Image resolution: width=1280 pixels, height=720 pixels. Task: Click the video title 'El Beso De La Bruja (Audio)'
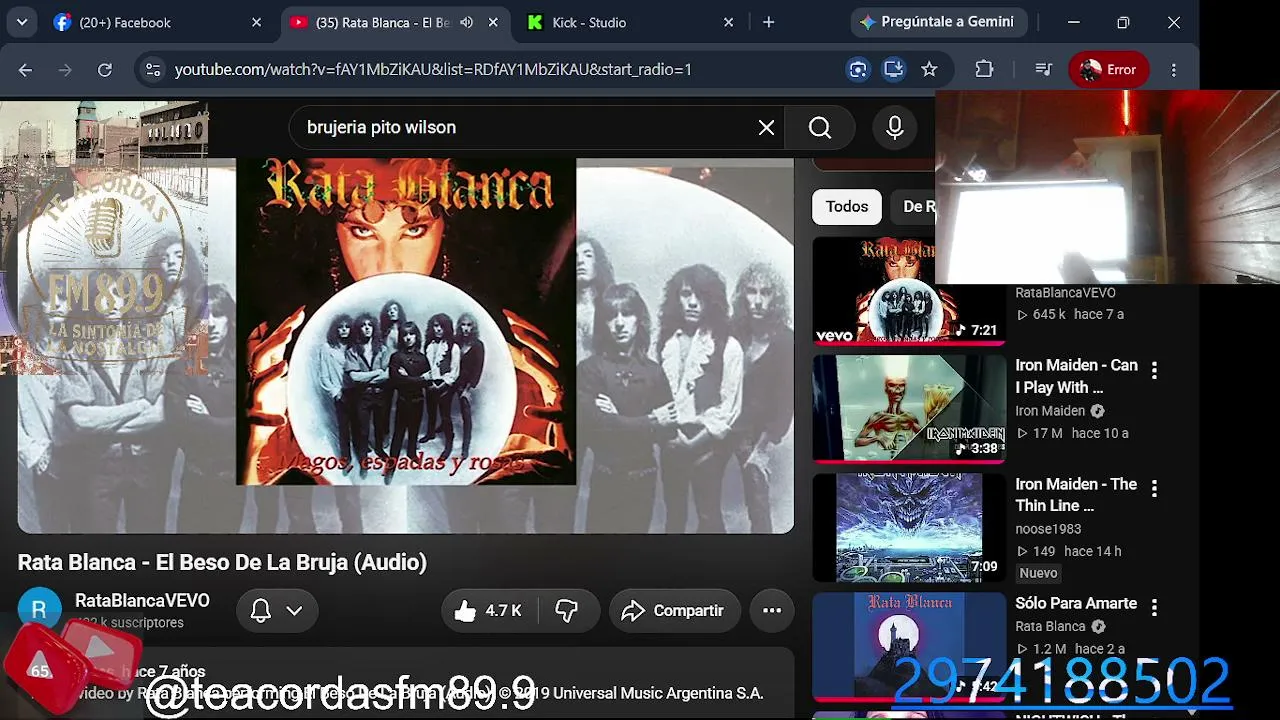pos(291,562)
